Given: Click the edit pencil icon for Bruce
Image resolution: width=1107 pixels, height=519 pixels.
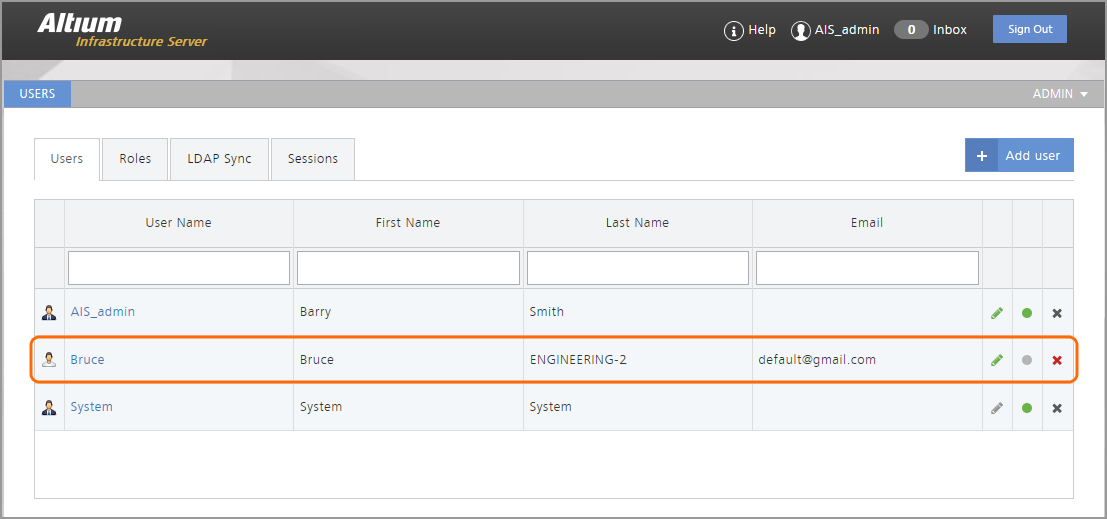Looking at the screenshot, I should [996, 360].
